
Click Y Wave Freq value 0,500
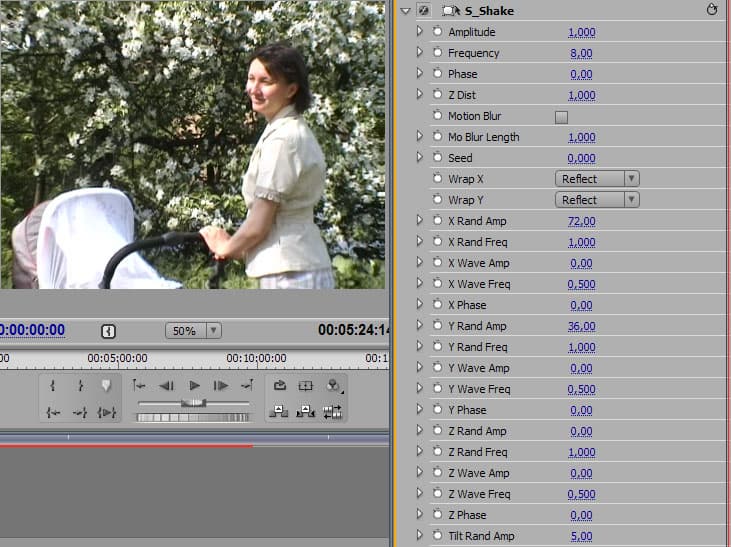coord(581,389)
